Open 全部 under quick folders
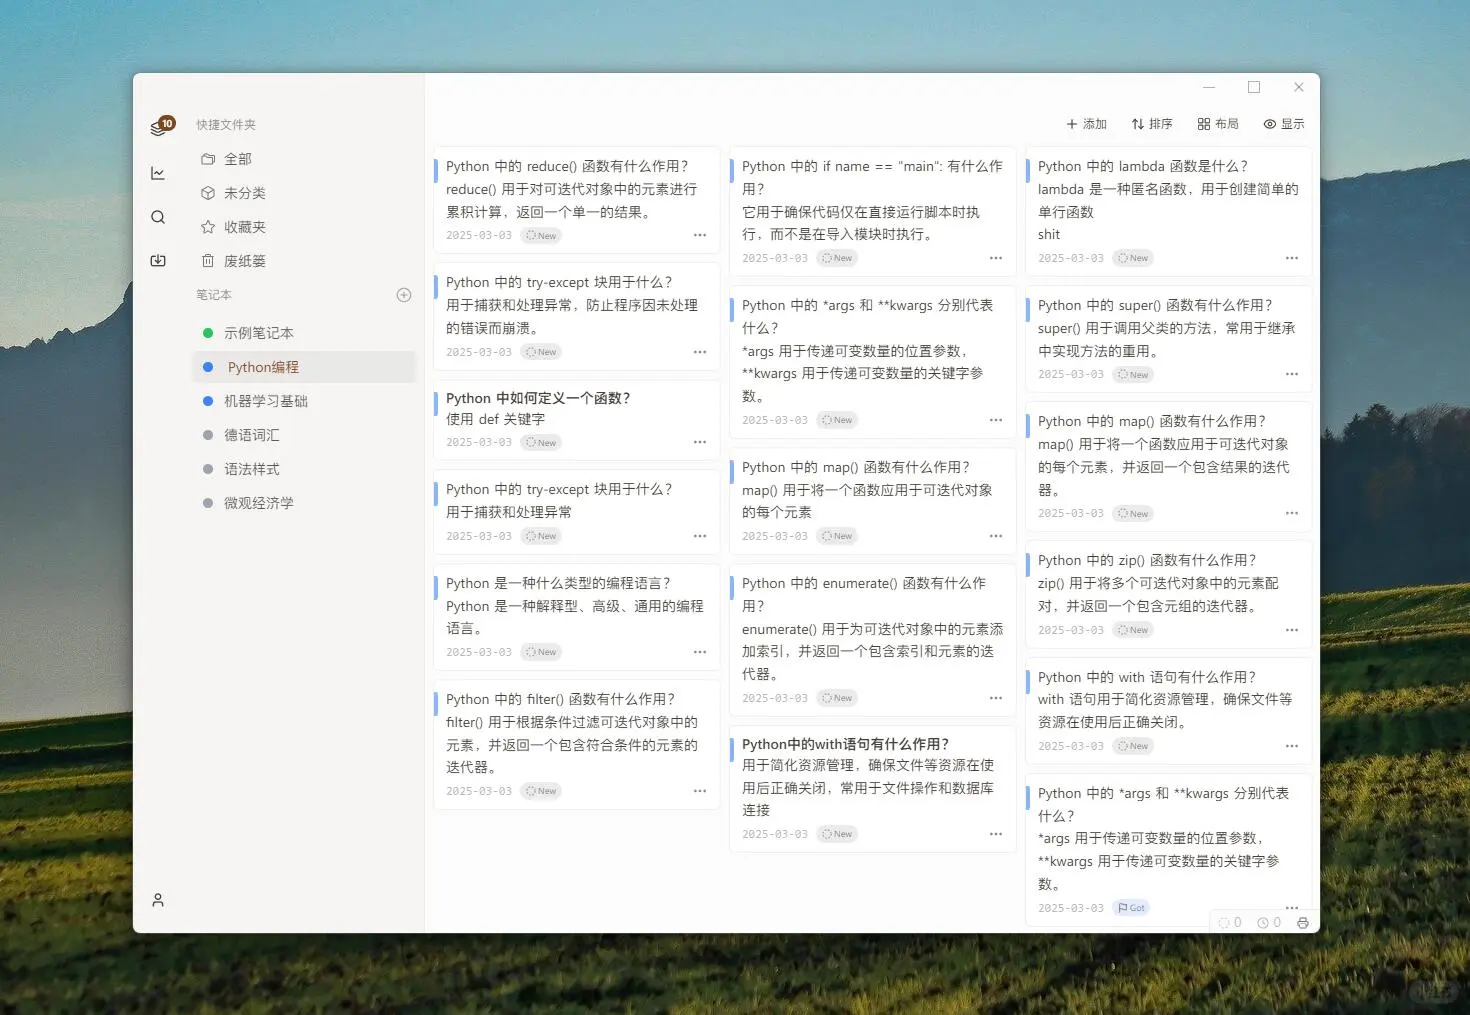 [x=240, y=158]
